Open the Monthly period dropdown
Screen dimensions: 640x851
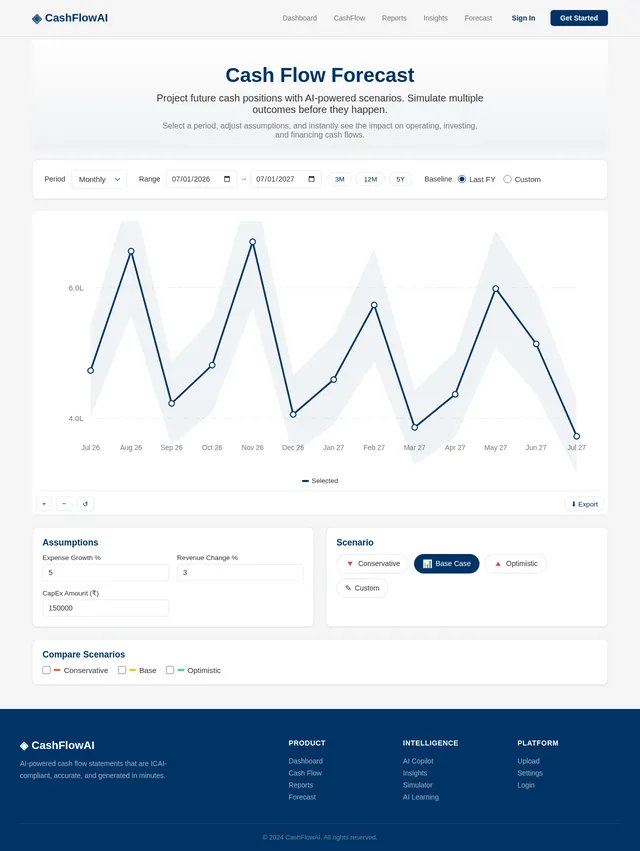click(x=99, y=179)
